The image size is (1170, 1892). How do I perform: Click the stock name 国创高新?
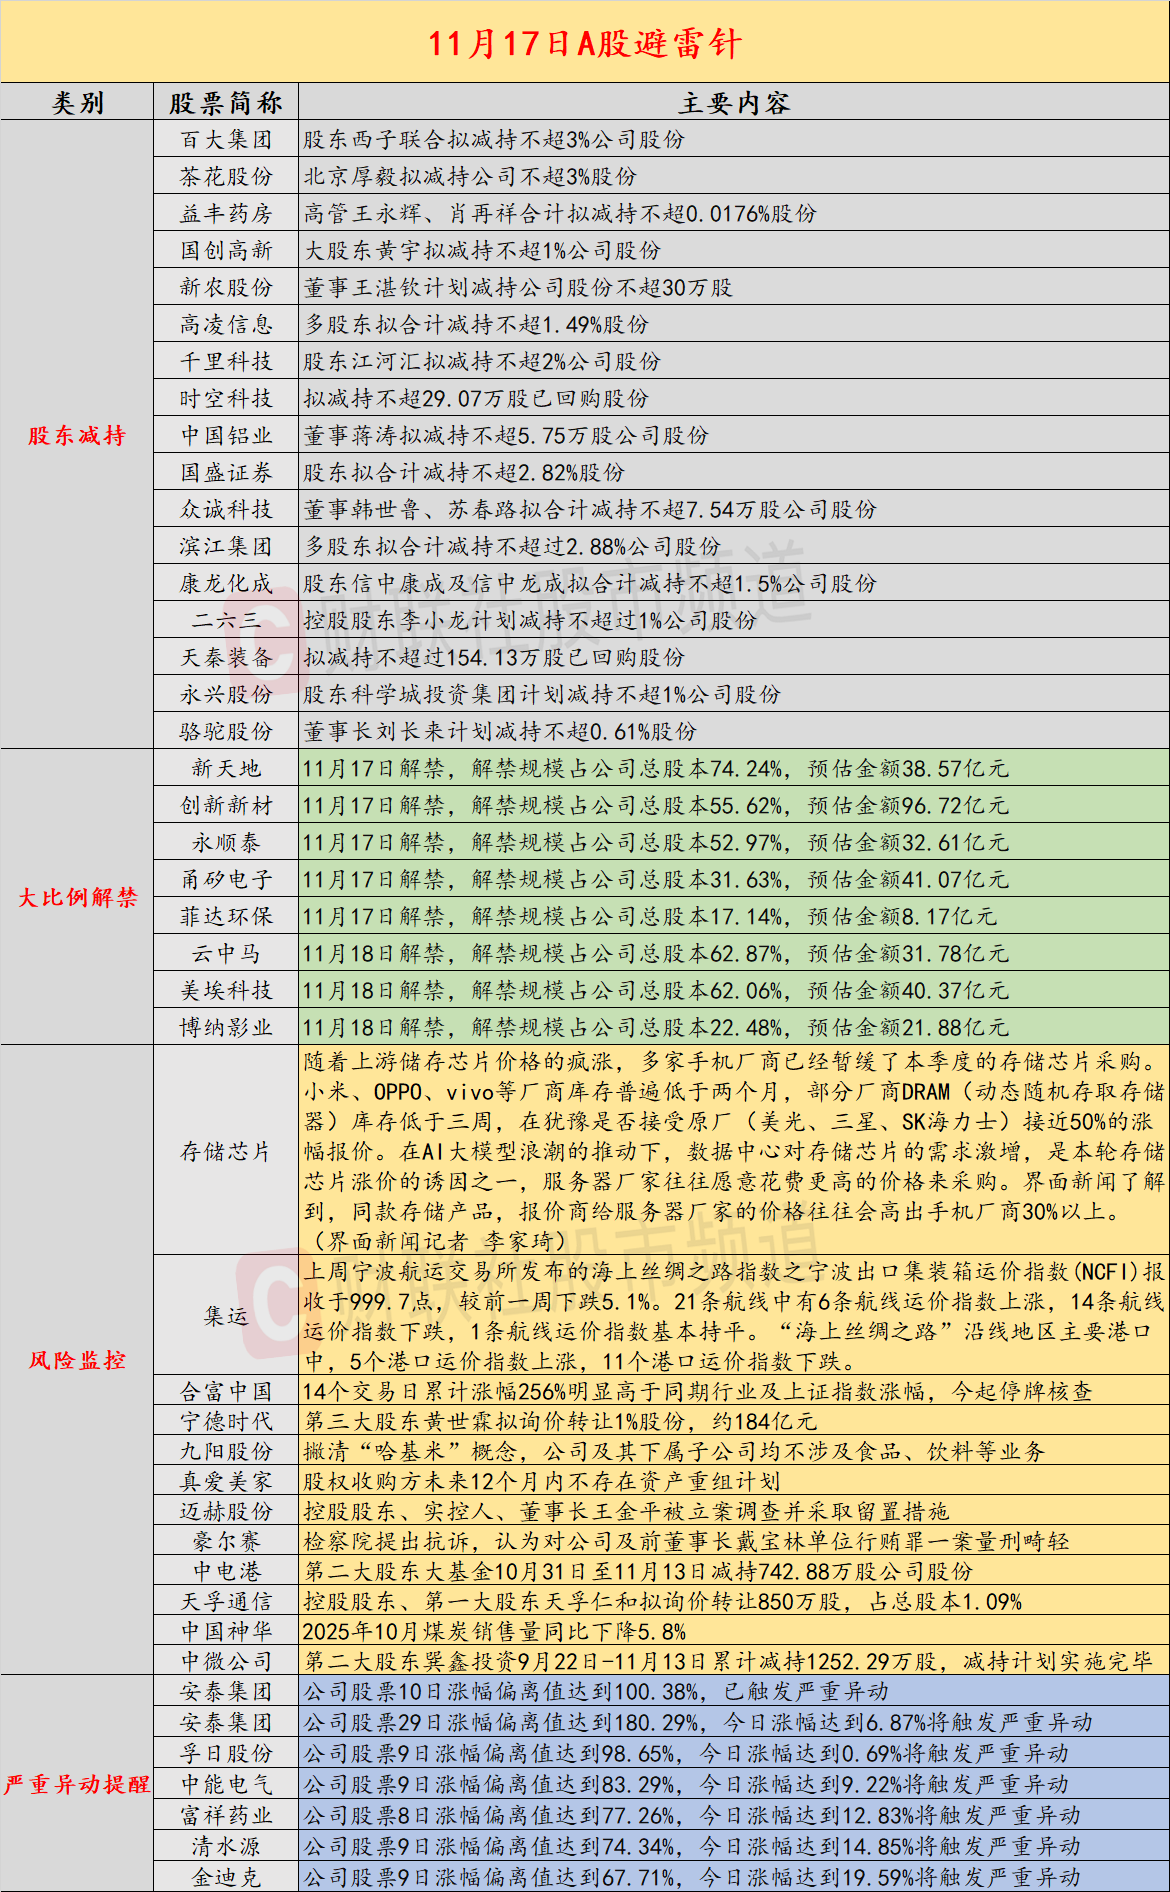click(x=226, y=251)
